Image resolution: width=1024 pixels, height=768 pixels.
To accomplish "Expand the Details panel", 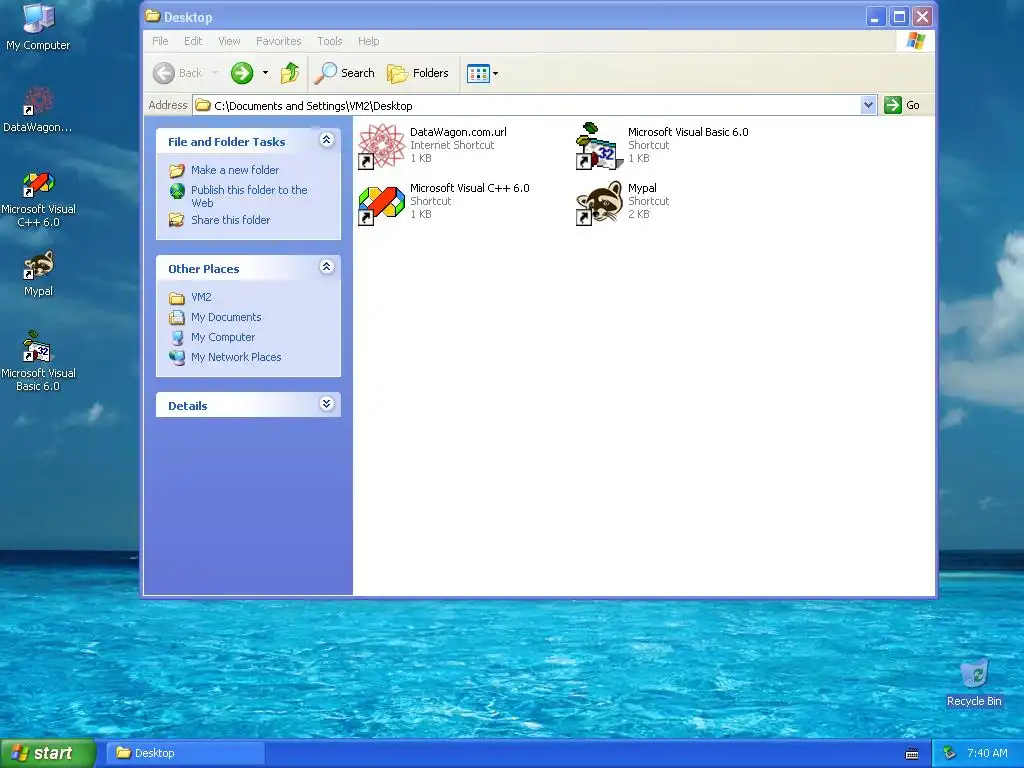I will (x=327, y=404).
